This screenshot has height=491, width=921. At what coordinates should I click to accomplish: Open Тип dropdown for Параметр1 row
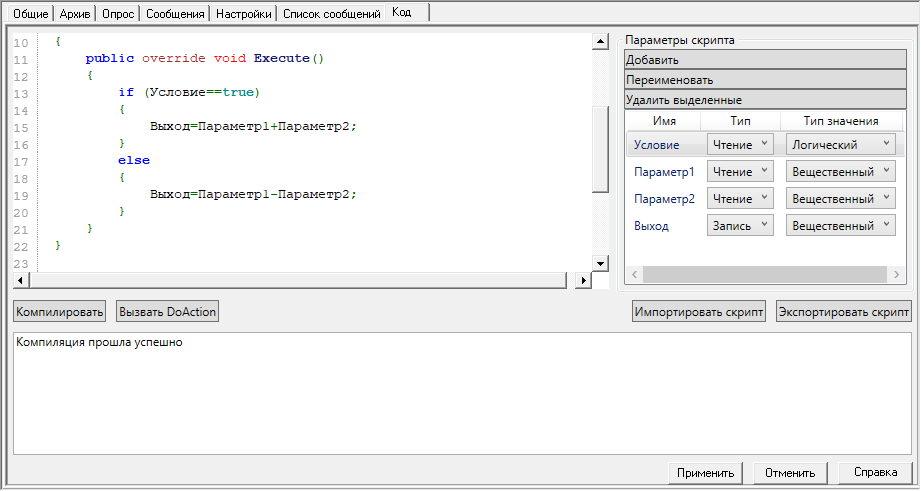(740, 171)
